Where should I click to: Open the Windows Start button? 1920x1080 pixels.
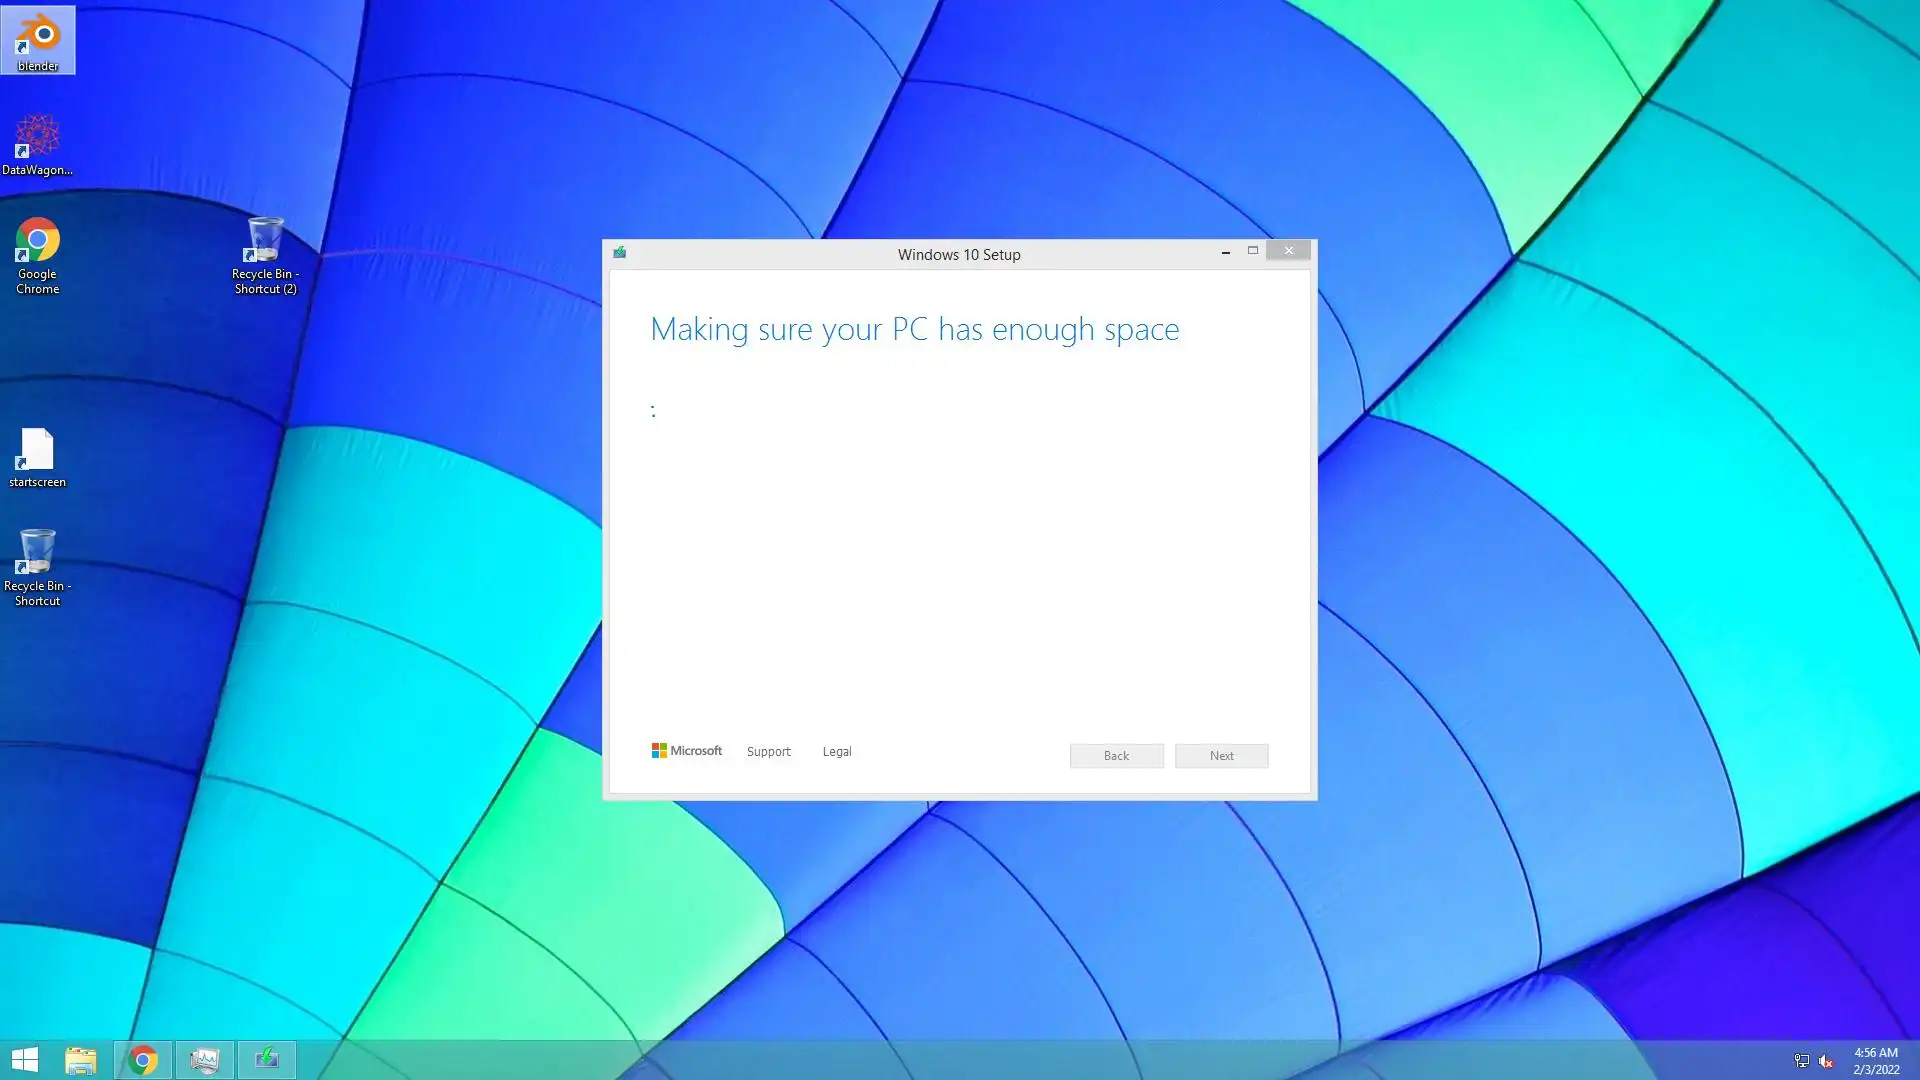click(x=25, y=1059)
